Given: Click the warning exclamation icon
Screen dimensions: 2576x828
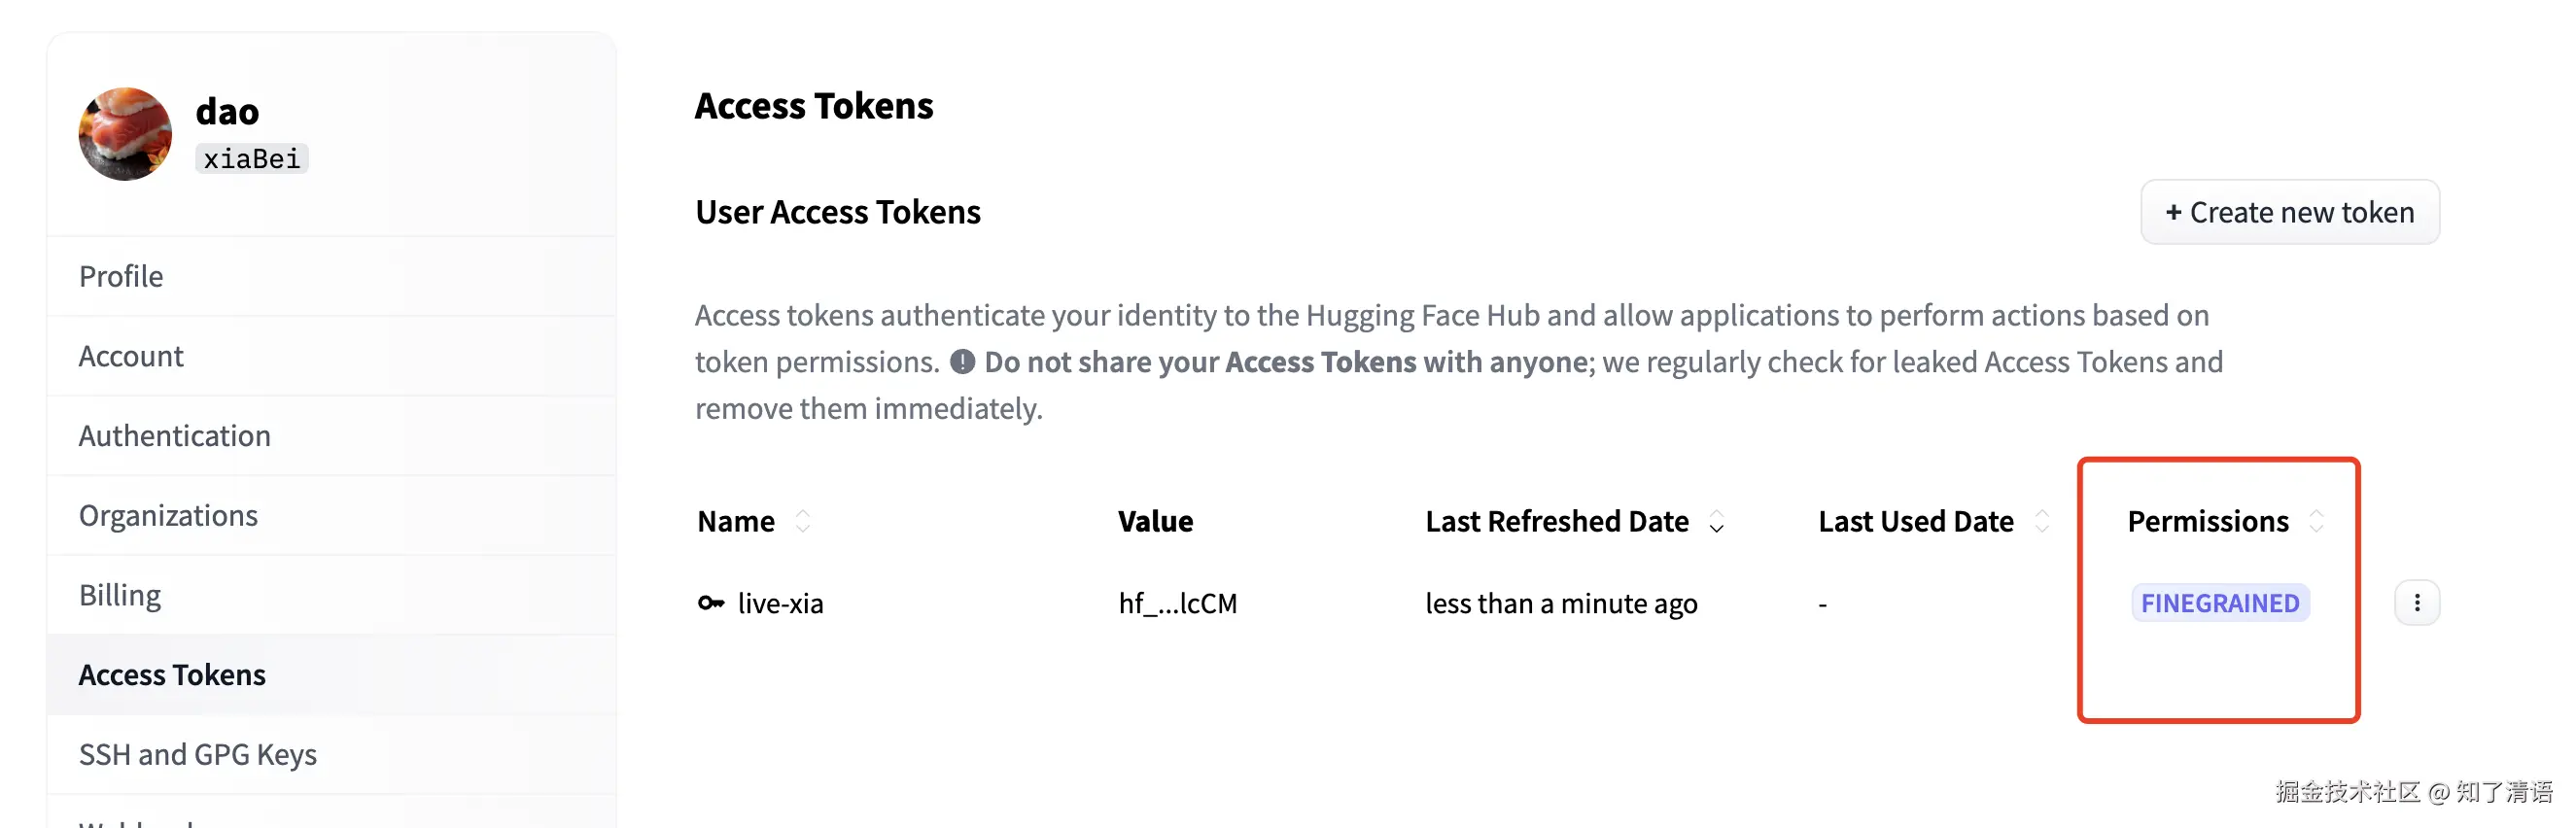Looking at the screenshot, I should (962, 362).
